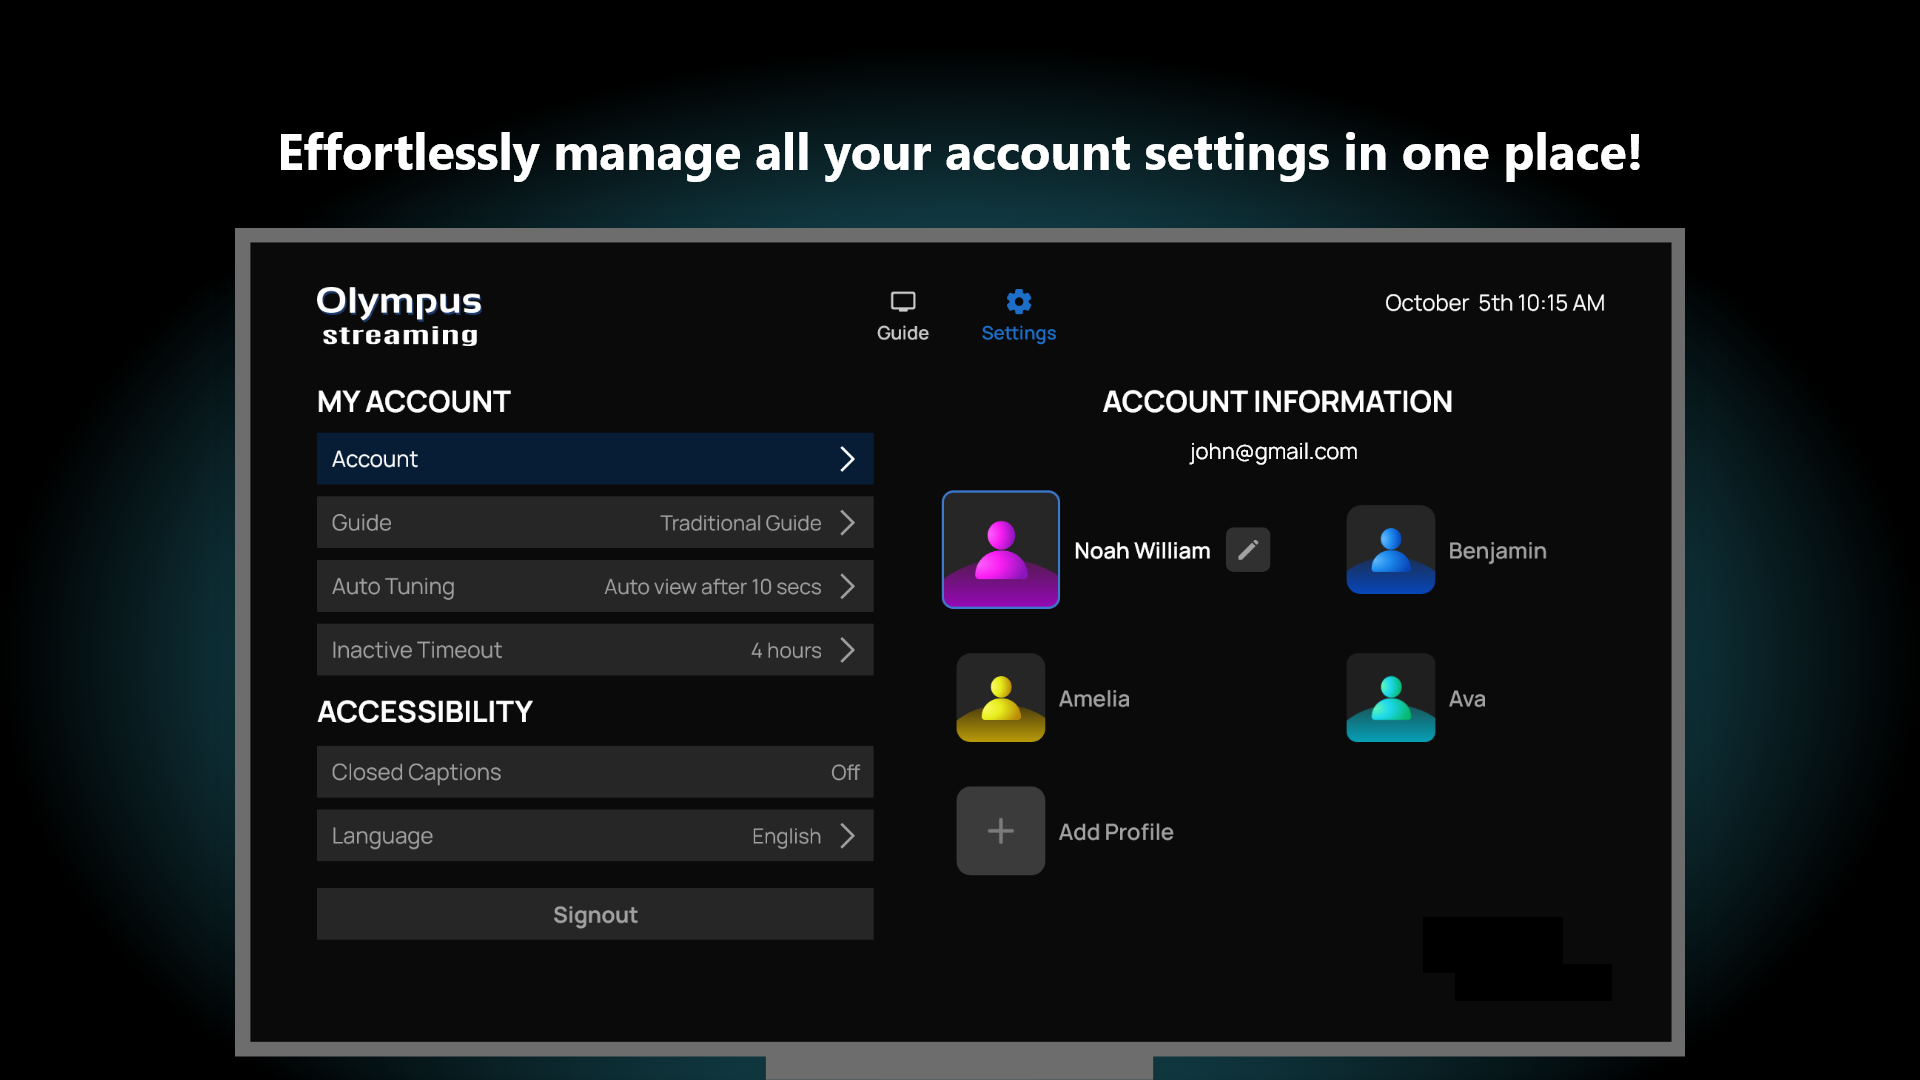Open the Language setting label

[382, 837]
